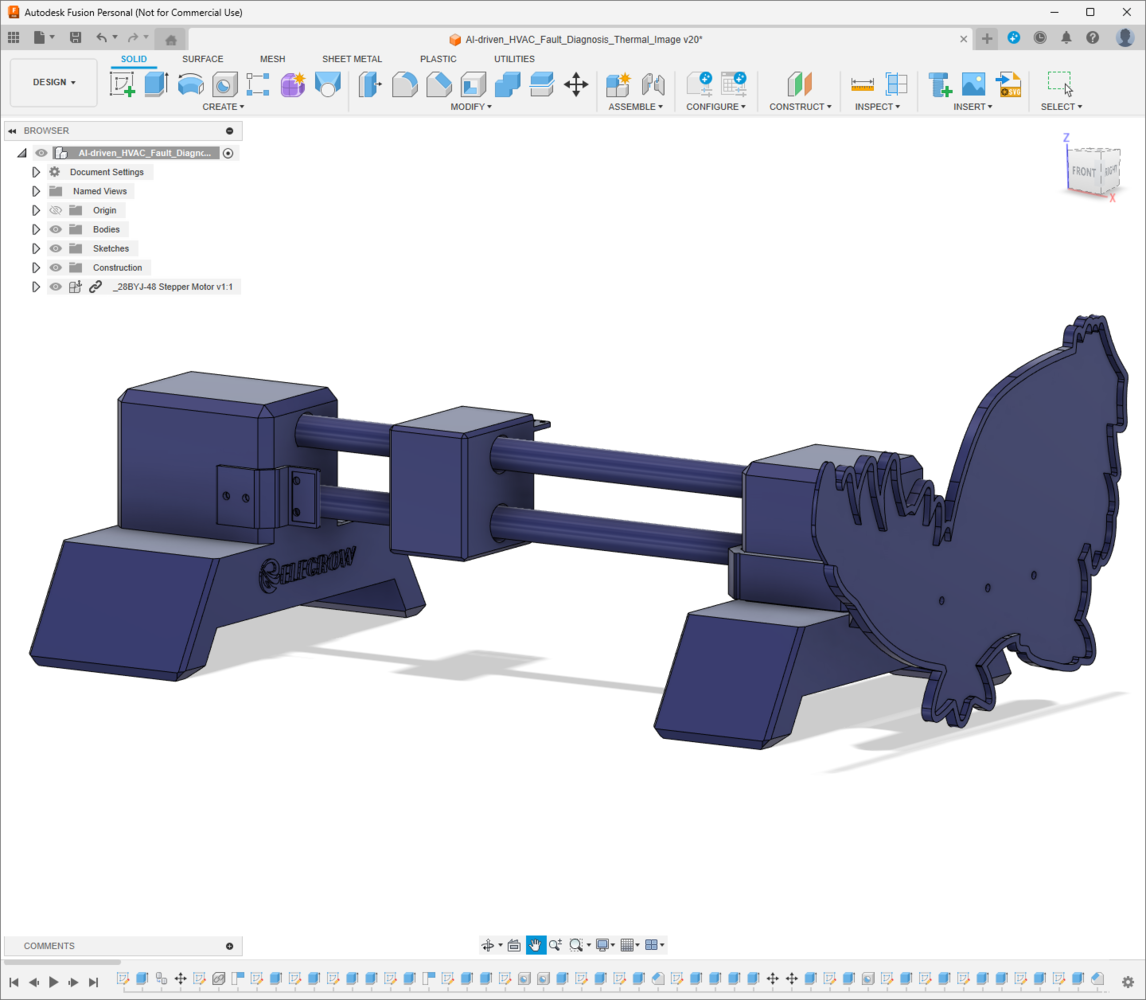The image size is (1146, 1000).
Task: Choose the Fillet tool in Modify
Action: [404, 84]
